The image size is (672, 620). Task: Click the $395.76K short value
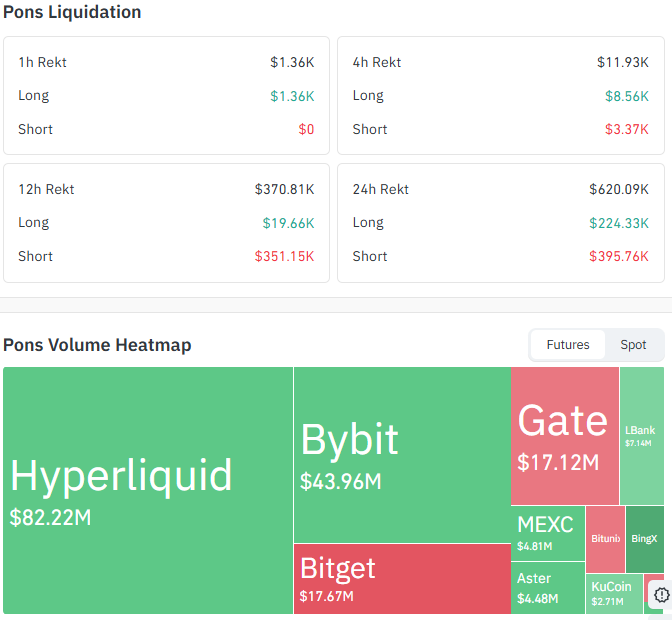(619, 256)
